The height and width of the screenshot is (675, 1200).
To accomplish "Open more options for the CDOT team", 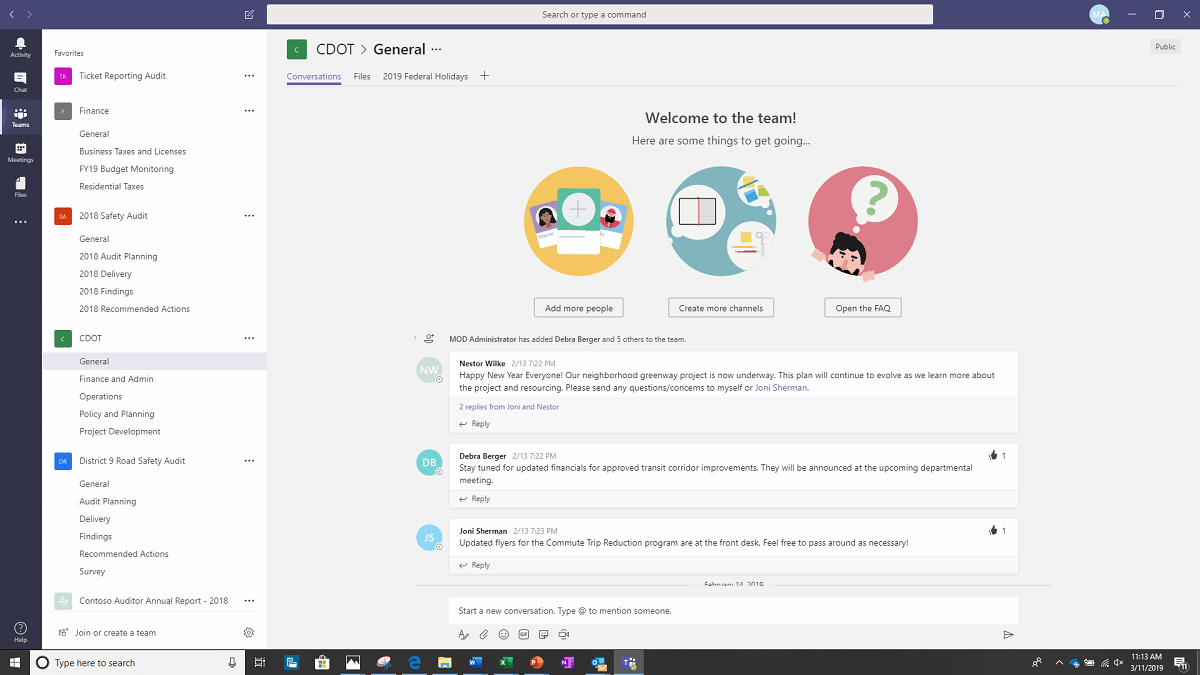I will click(x=248, y=338).
